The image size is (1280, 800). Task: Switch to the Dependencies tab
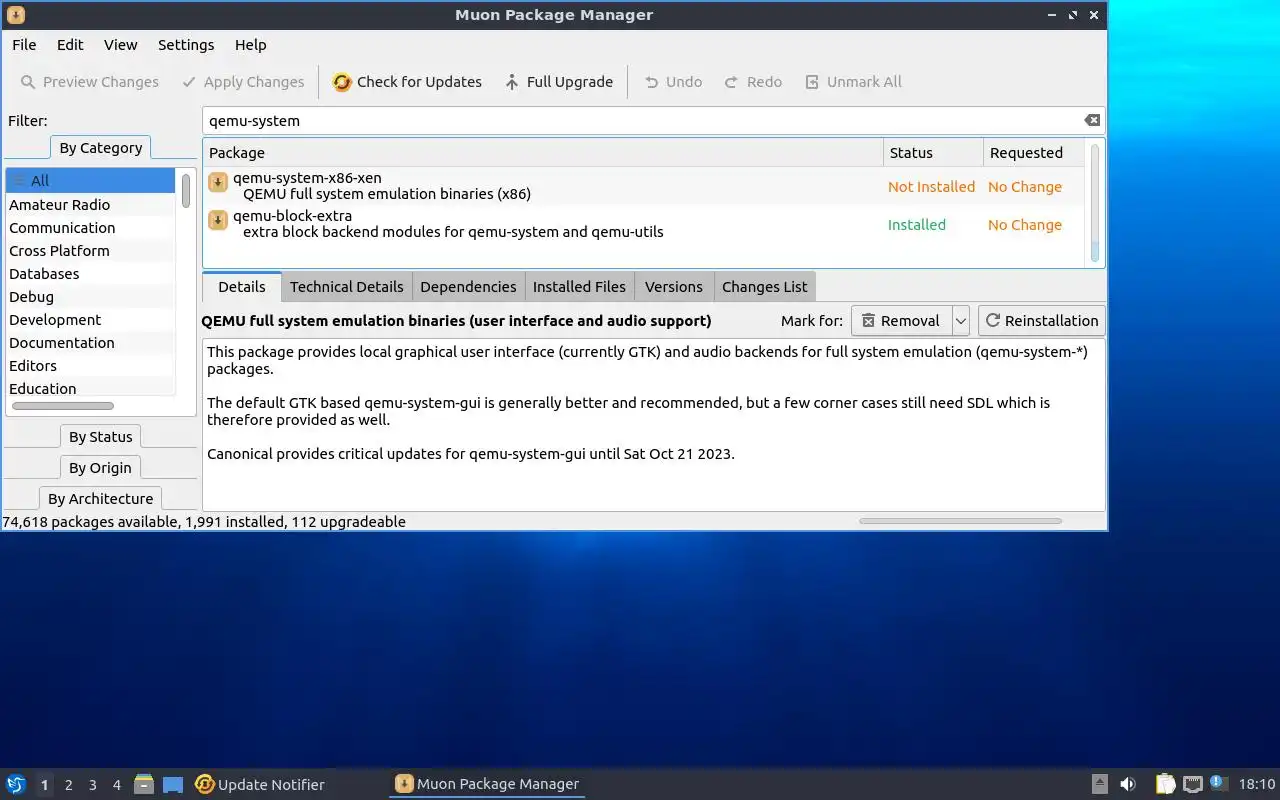tap(468, 286)
